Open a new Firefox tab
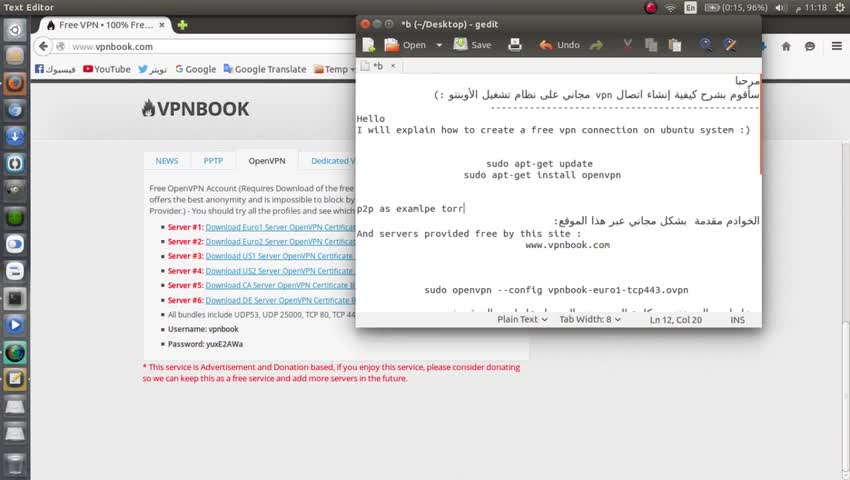Image resolution: width=850 pixels, height=480 pixels. coord(183,25)
